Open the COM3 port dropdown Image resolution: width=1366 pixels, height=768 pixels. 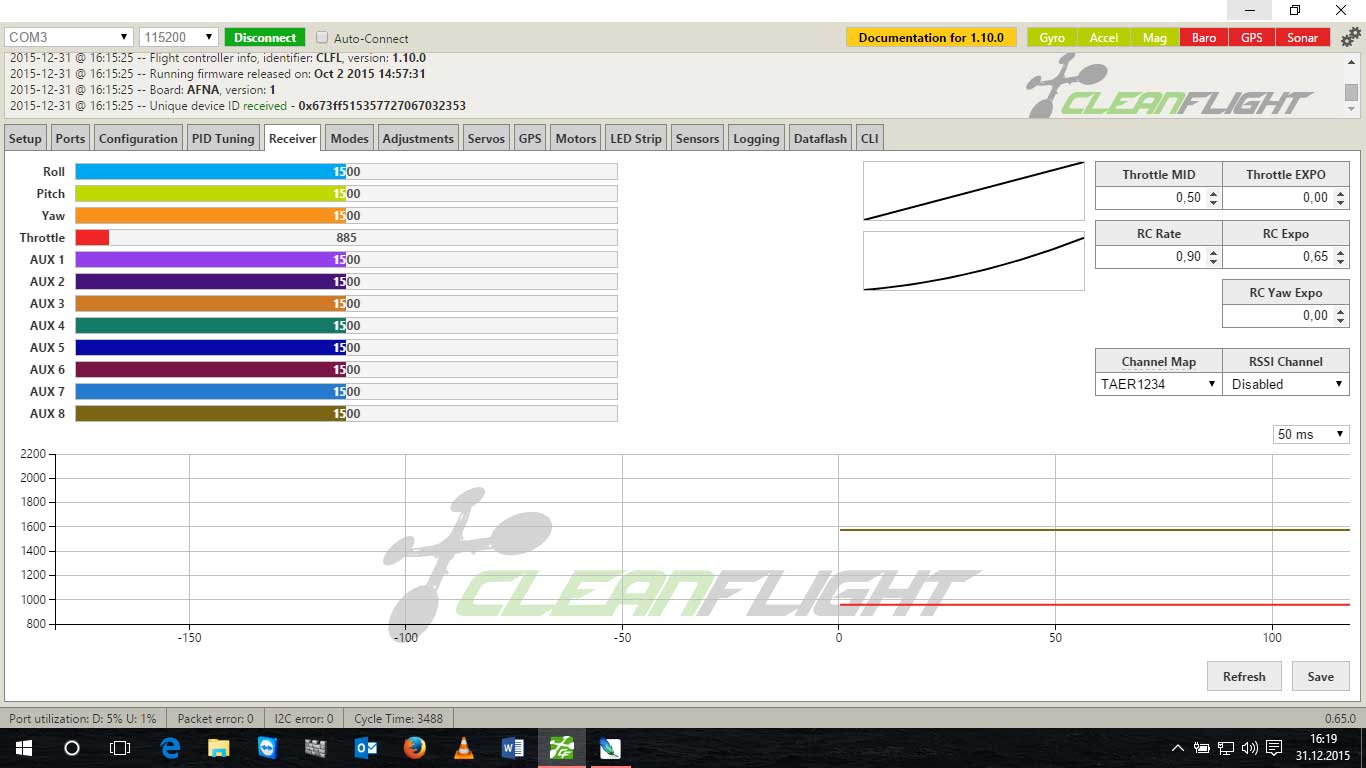click(x=68, y=37)
